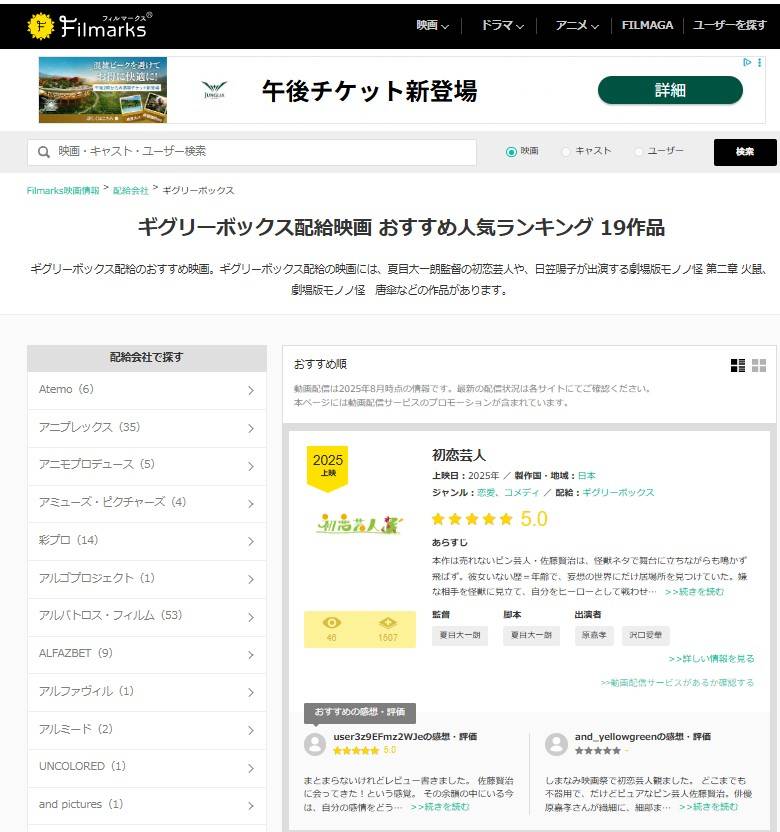
Task: Open the ad options dots icon
Action: point(760,62)
